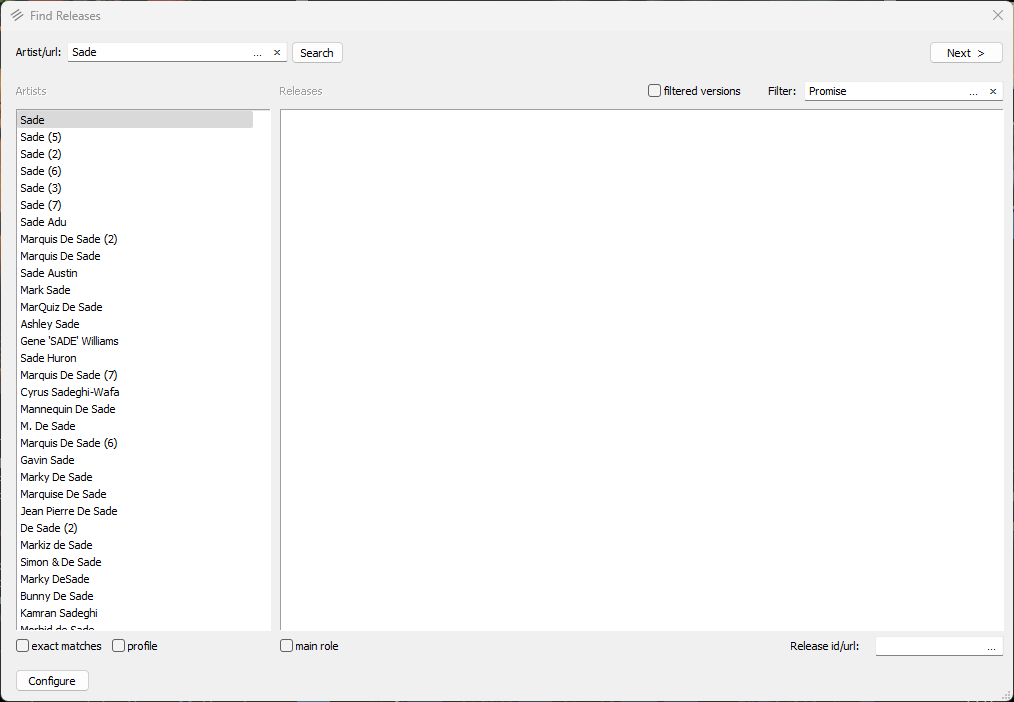The height and width of the screenshot is (702, 1014).
Task: Pick Jean Pierre De Sade
Action: pos(135,511)
